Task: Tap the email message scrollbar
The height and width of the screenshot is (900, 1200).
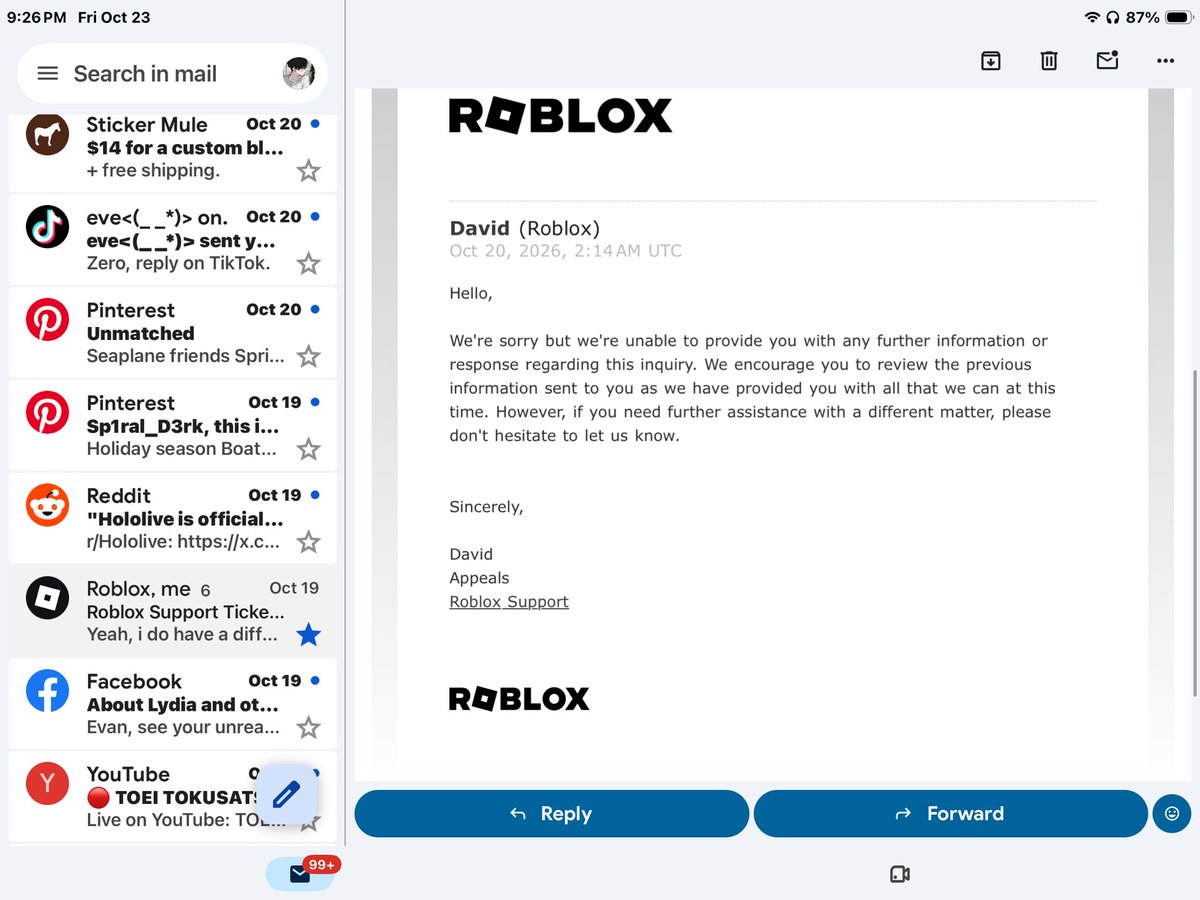Action: 1195,535
